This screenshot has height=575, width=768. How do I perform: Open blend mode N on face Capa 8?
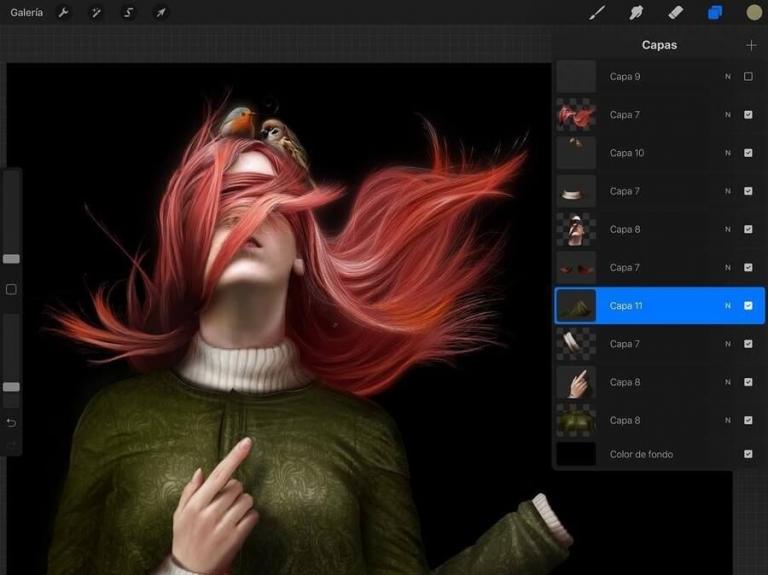(728, 229)
